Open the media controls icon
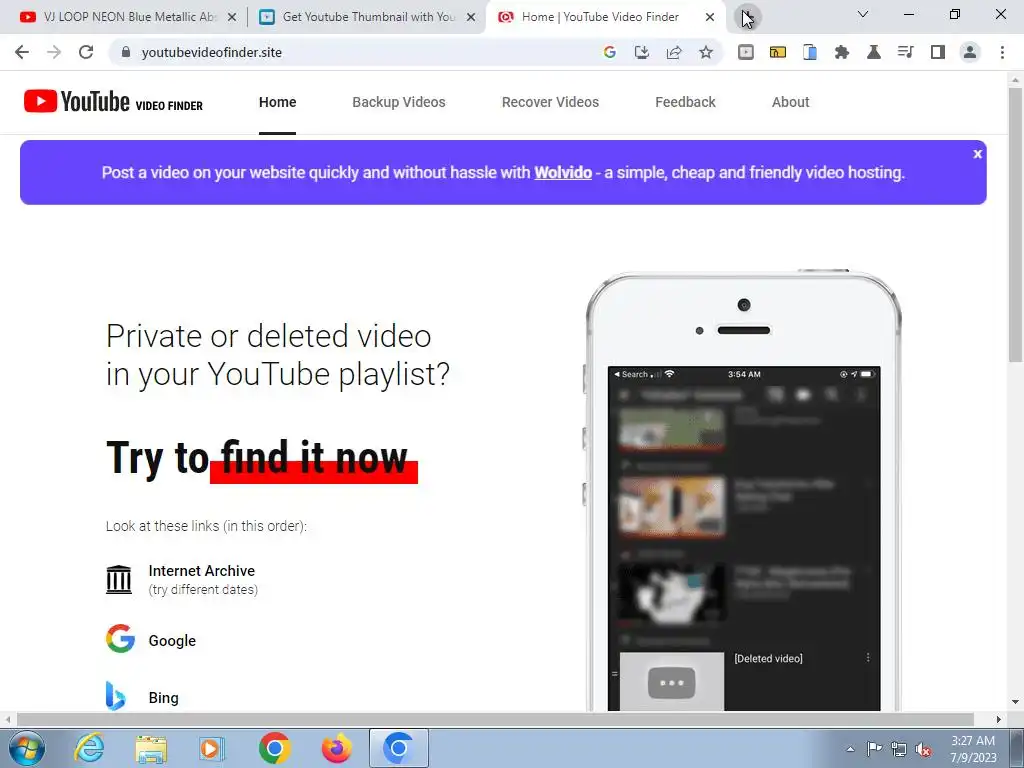 coord(906,52)
